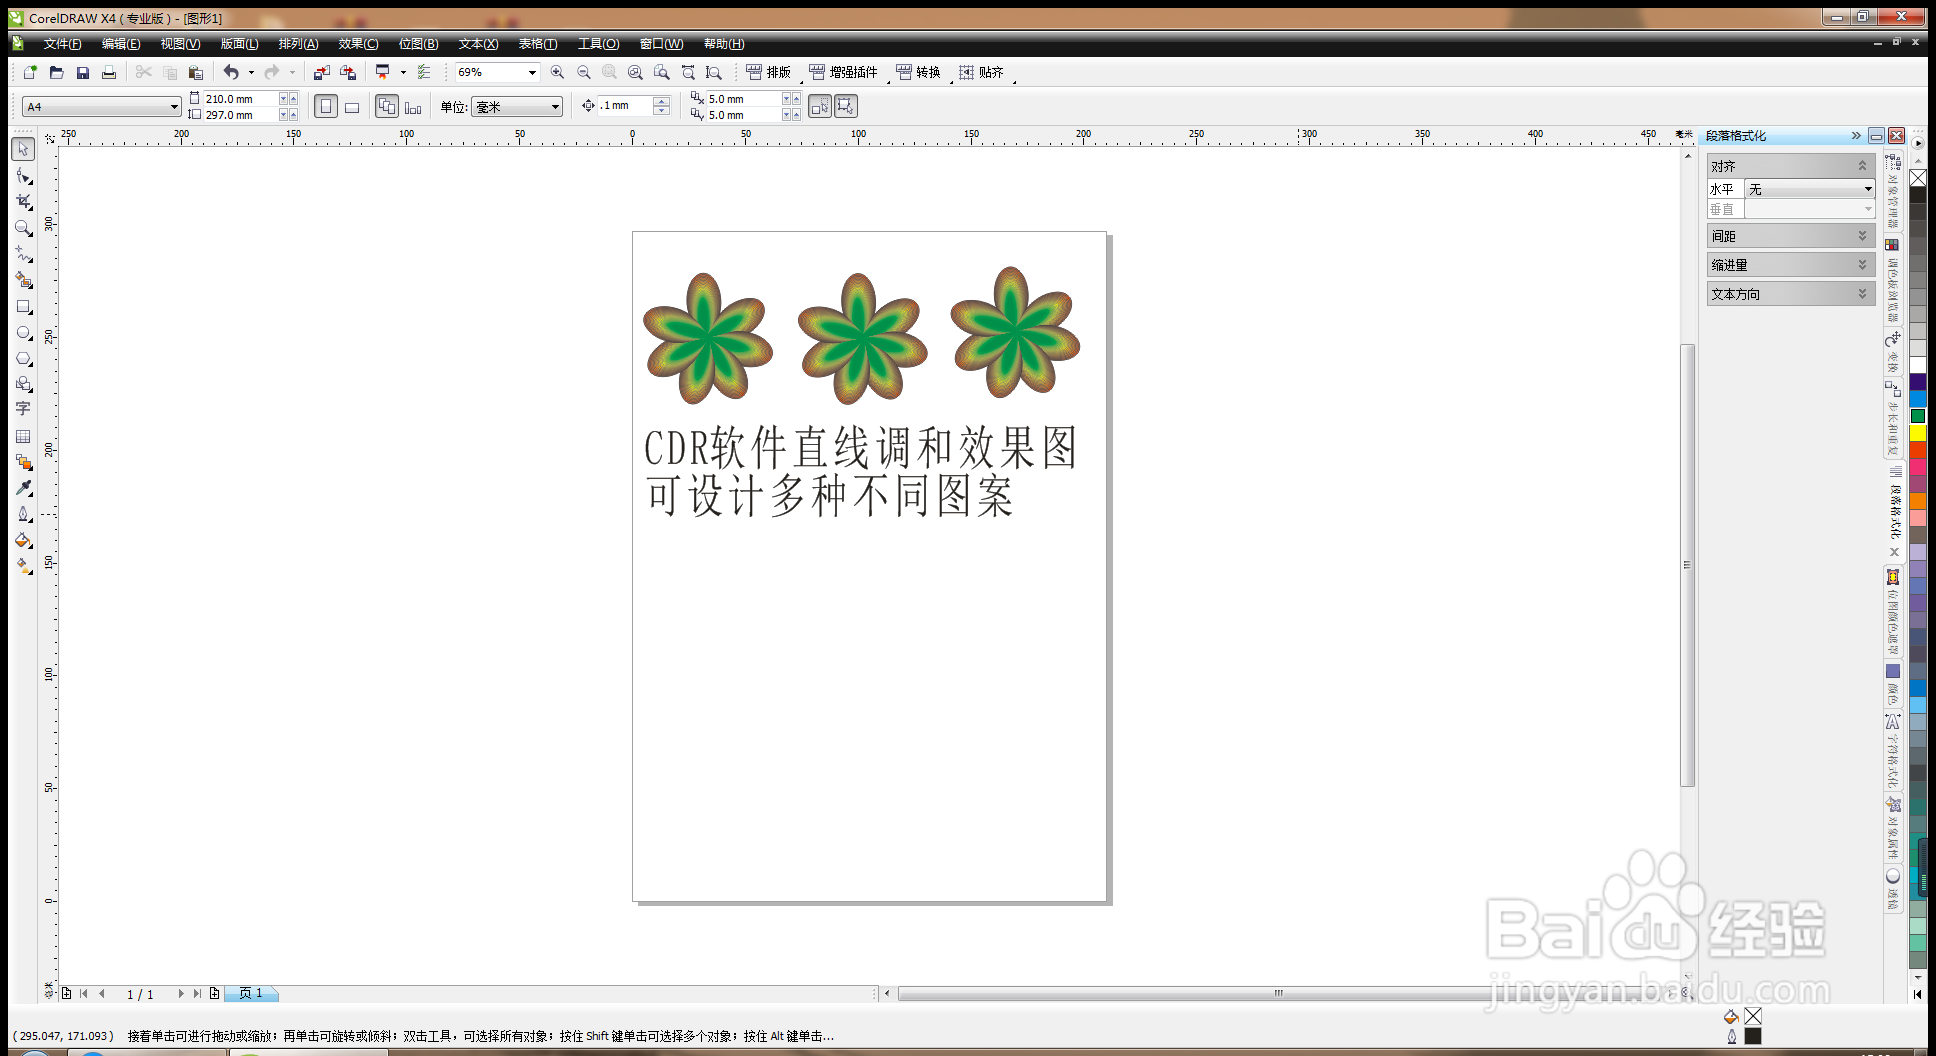
Task: Click the vertical scrollbar thumb
Action: (1687, 565)
